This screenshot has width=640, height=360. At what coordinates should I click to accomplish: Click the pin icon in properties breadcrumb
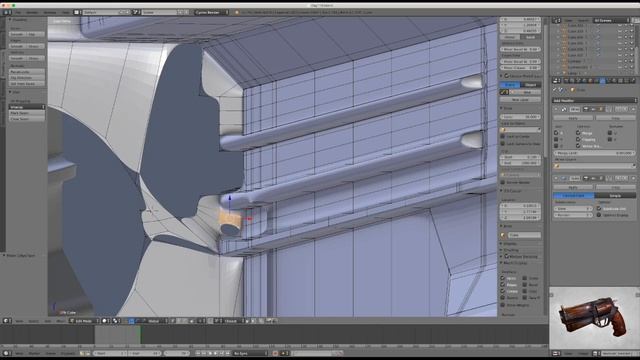coord(555,89)
